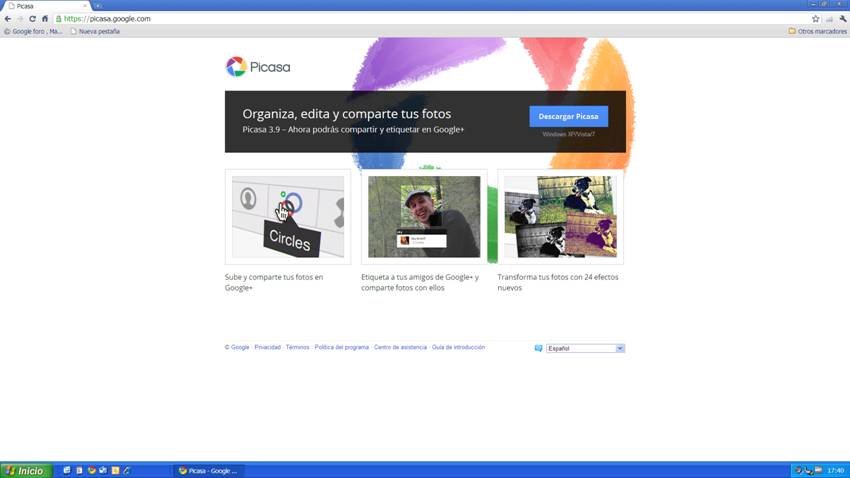Screen dimensions: 850x478
Task: Open the Términos footer link
Action: coord(298,347)
